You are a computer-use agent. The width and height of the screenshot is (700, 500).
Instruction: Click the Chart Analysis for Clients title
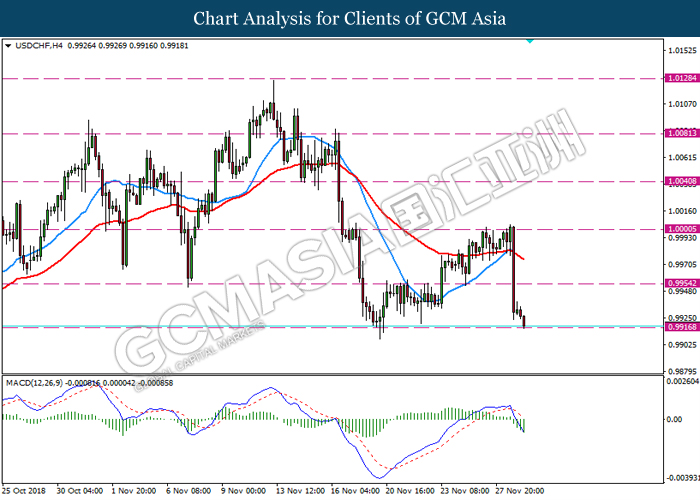pos(350,19)
